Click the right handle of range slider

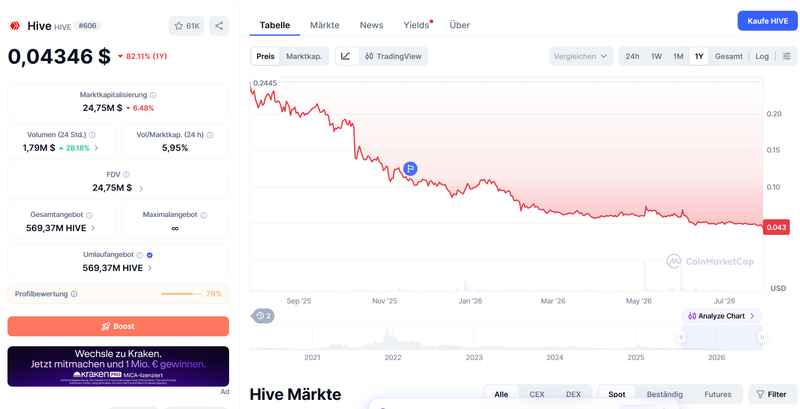click(x=762, y=337)
